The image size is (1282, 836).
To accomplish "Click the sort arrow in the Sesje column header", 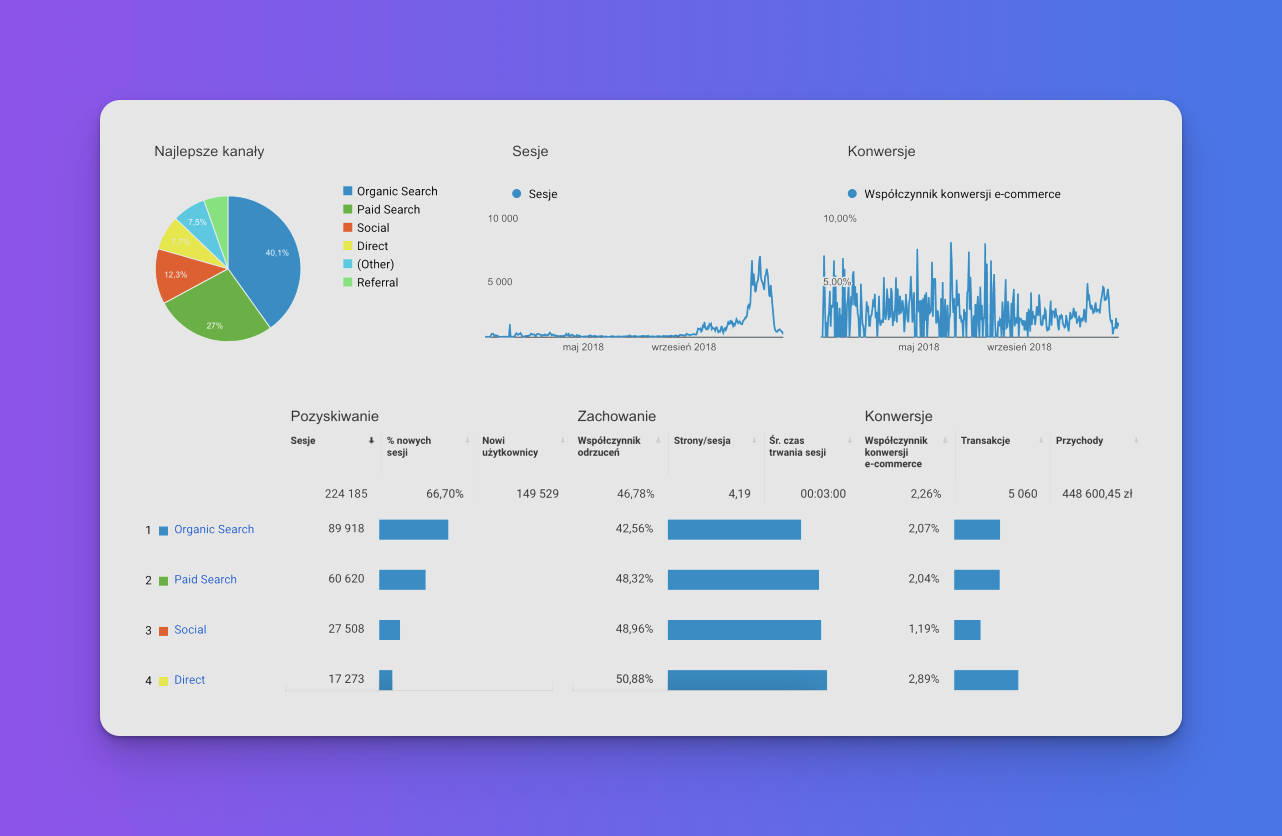I will click(371, 440).
